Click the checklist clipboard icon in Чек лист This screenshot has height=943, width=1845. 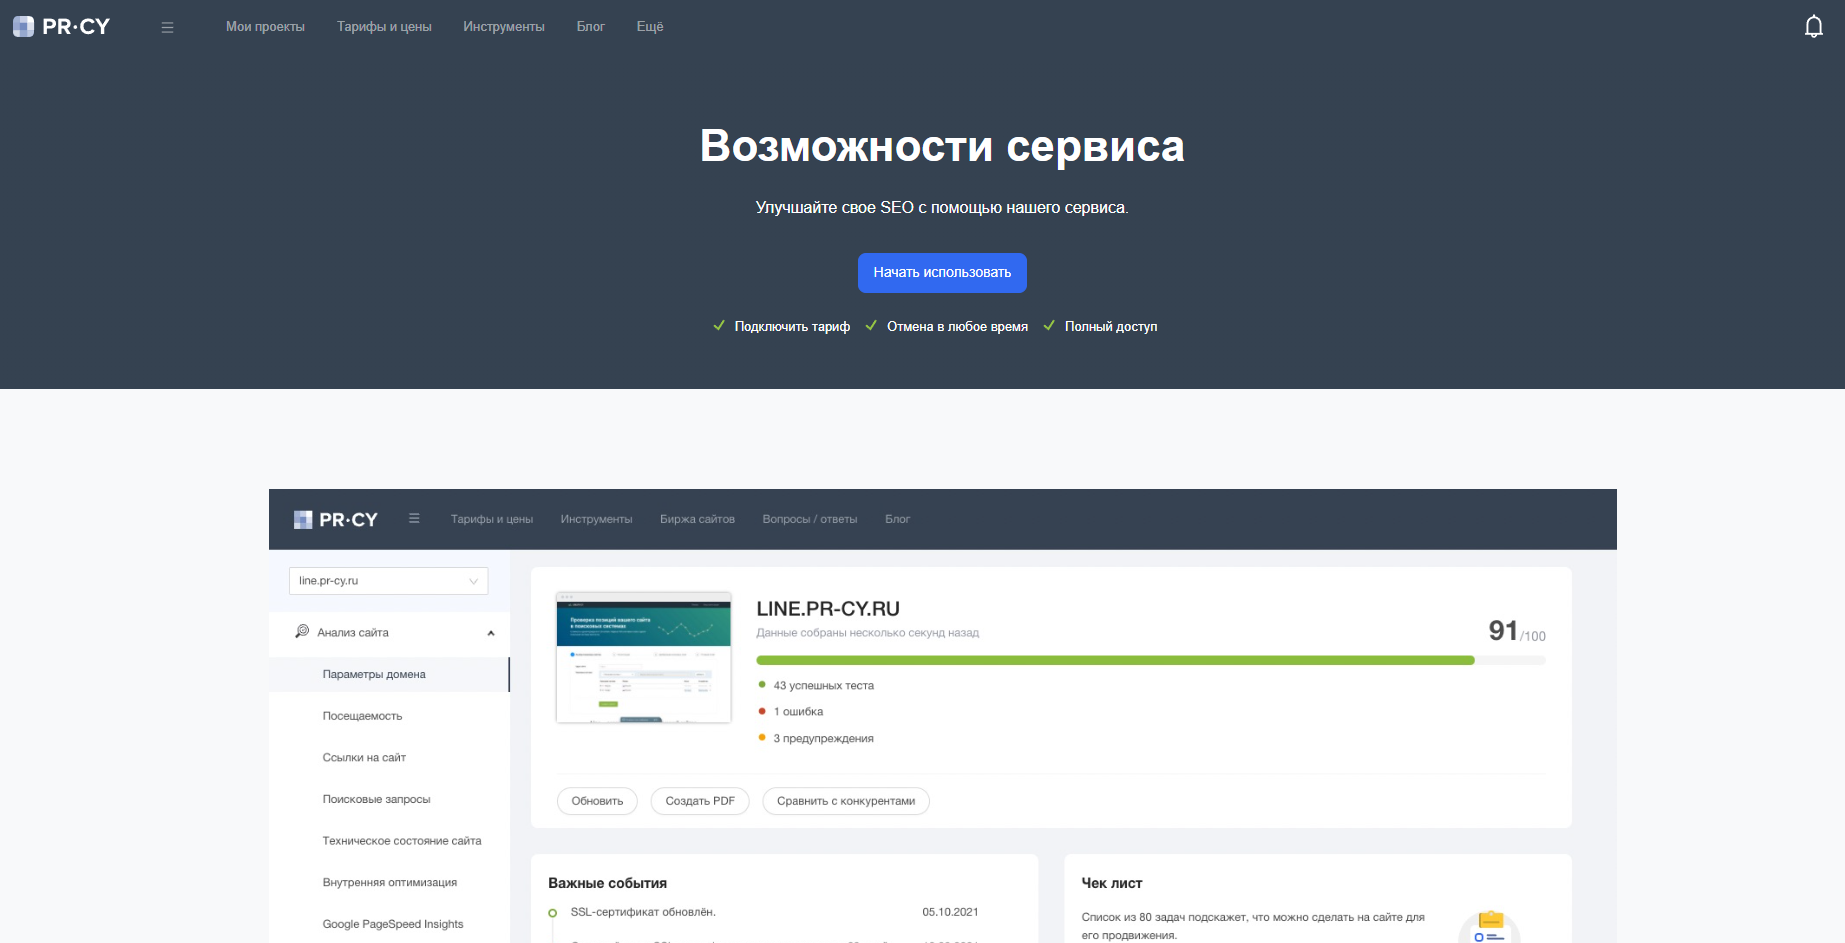pos(1489,925)
